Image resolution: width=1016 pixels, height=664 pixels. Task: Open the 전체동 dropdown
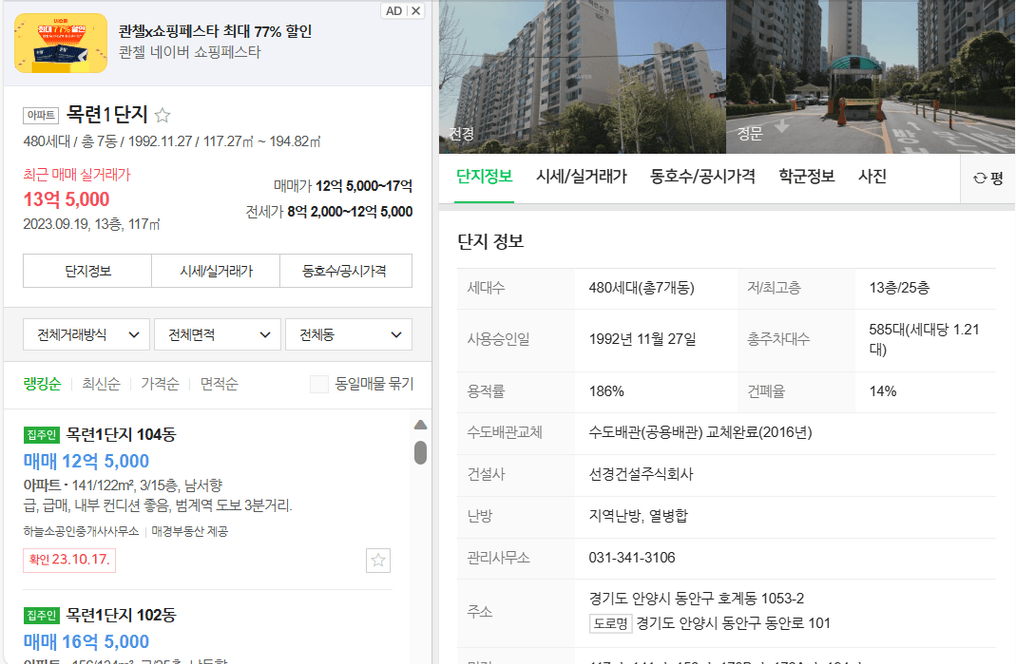coord(349,335)
